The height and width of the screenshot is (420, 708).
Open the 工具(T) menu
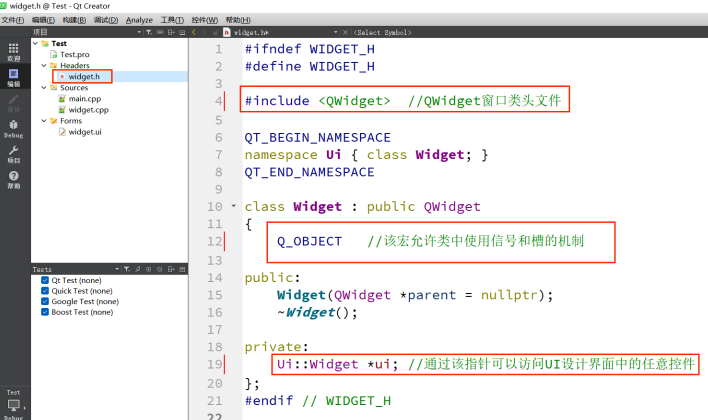(172, 20)
